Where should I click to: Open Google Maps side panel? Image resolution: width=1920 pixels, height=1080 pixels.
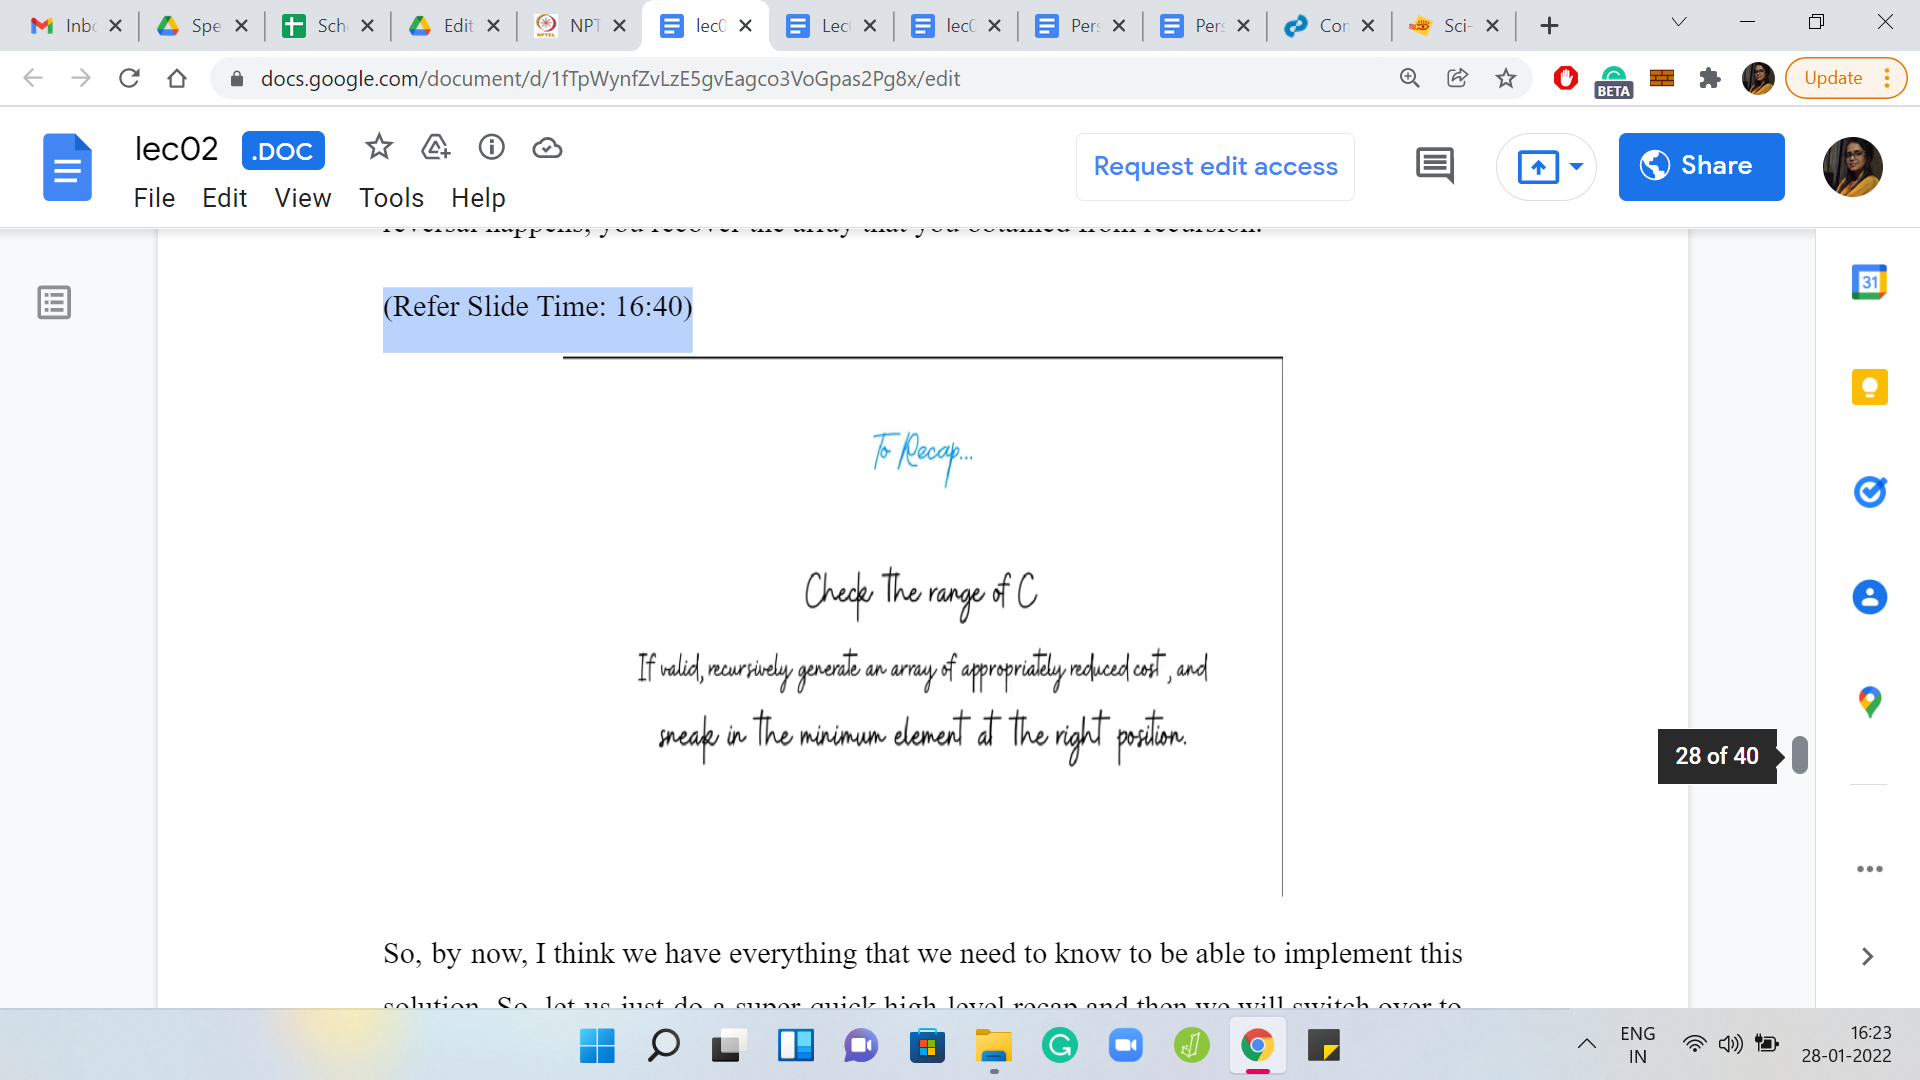click(x=1868, y=701)
